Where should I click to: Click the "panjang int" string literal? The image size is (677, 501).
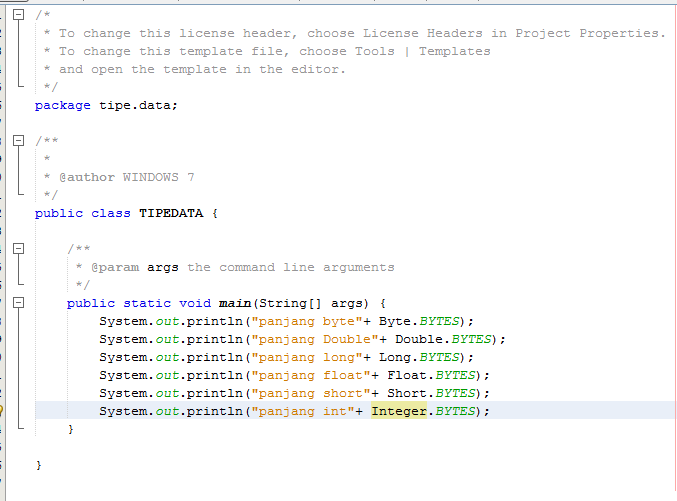(x=303, y=411)
